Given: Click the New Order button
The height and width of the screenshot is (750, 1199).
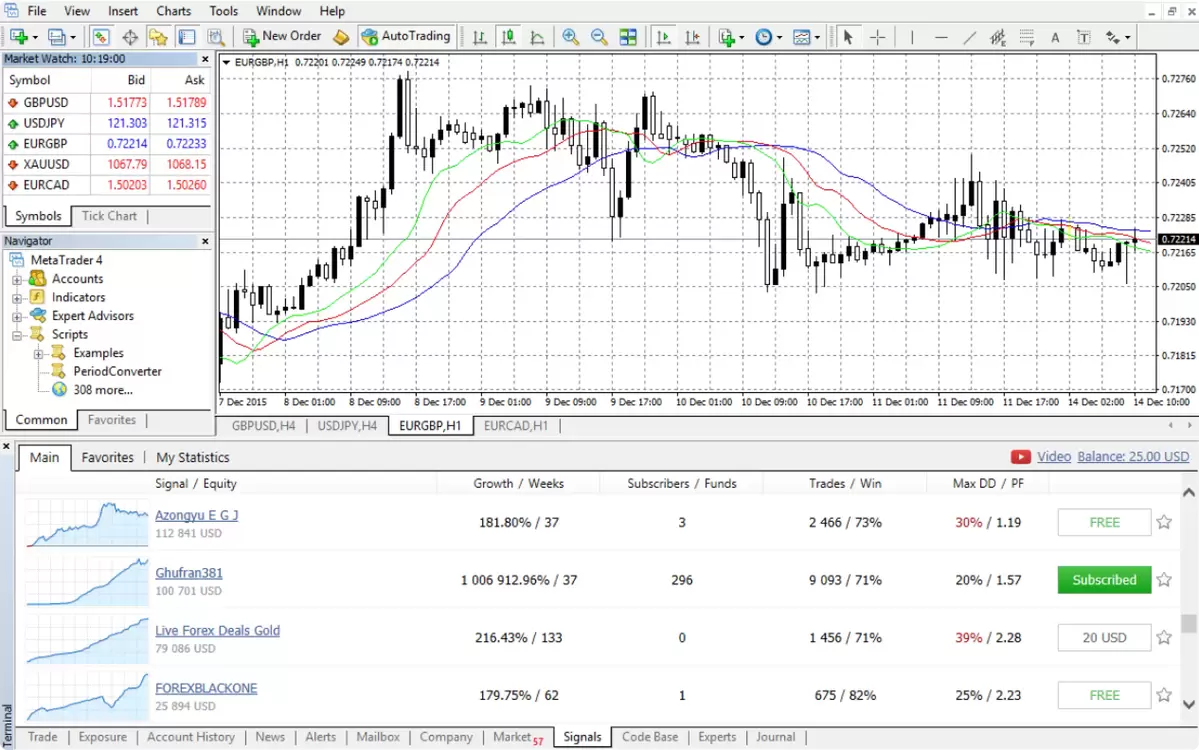Looking at the screenshot, I should point(282,36).
